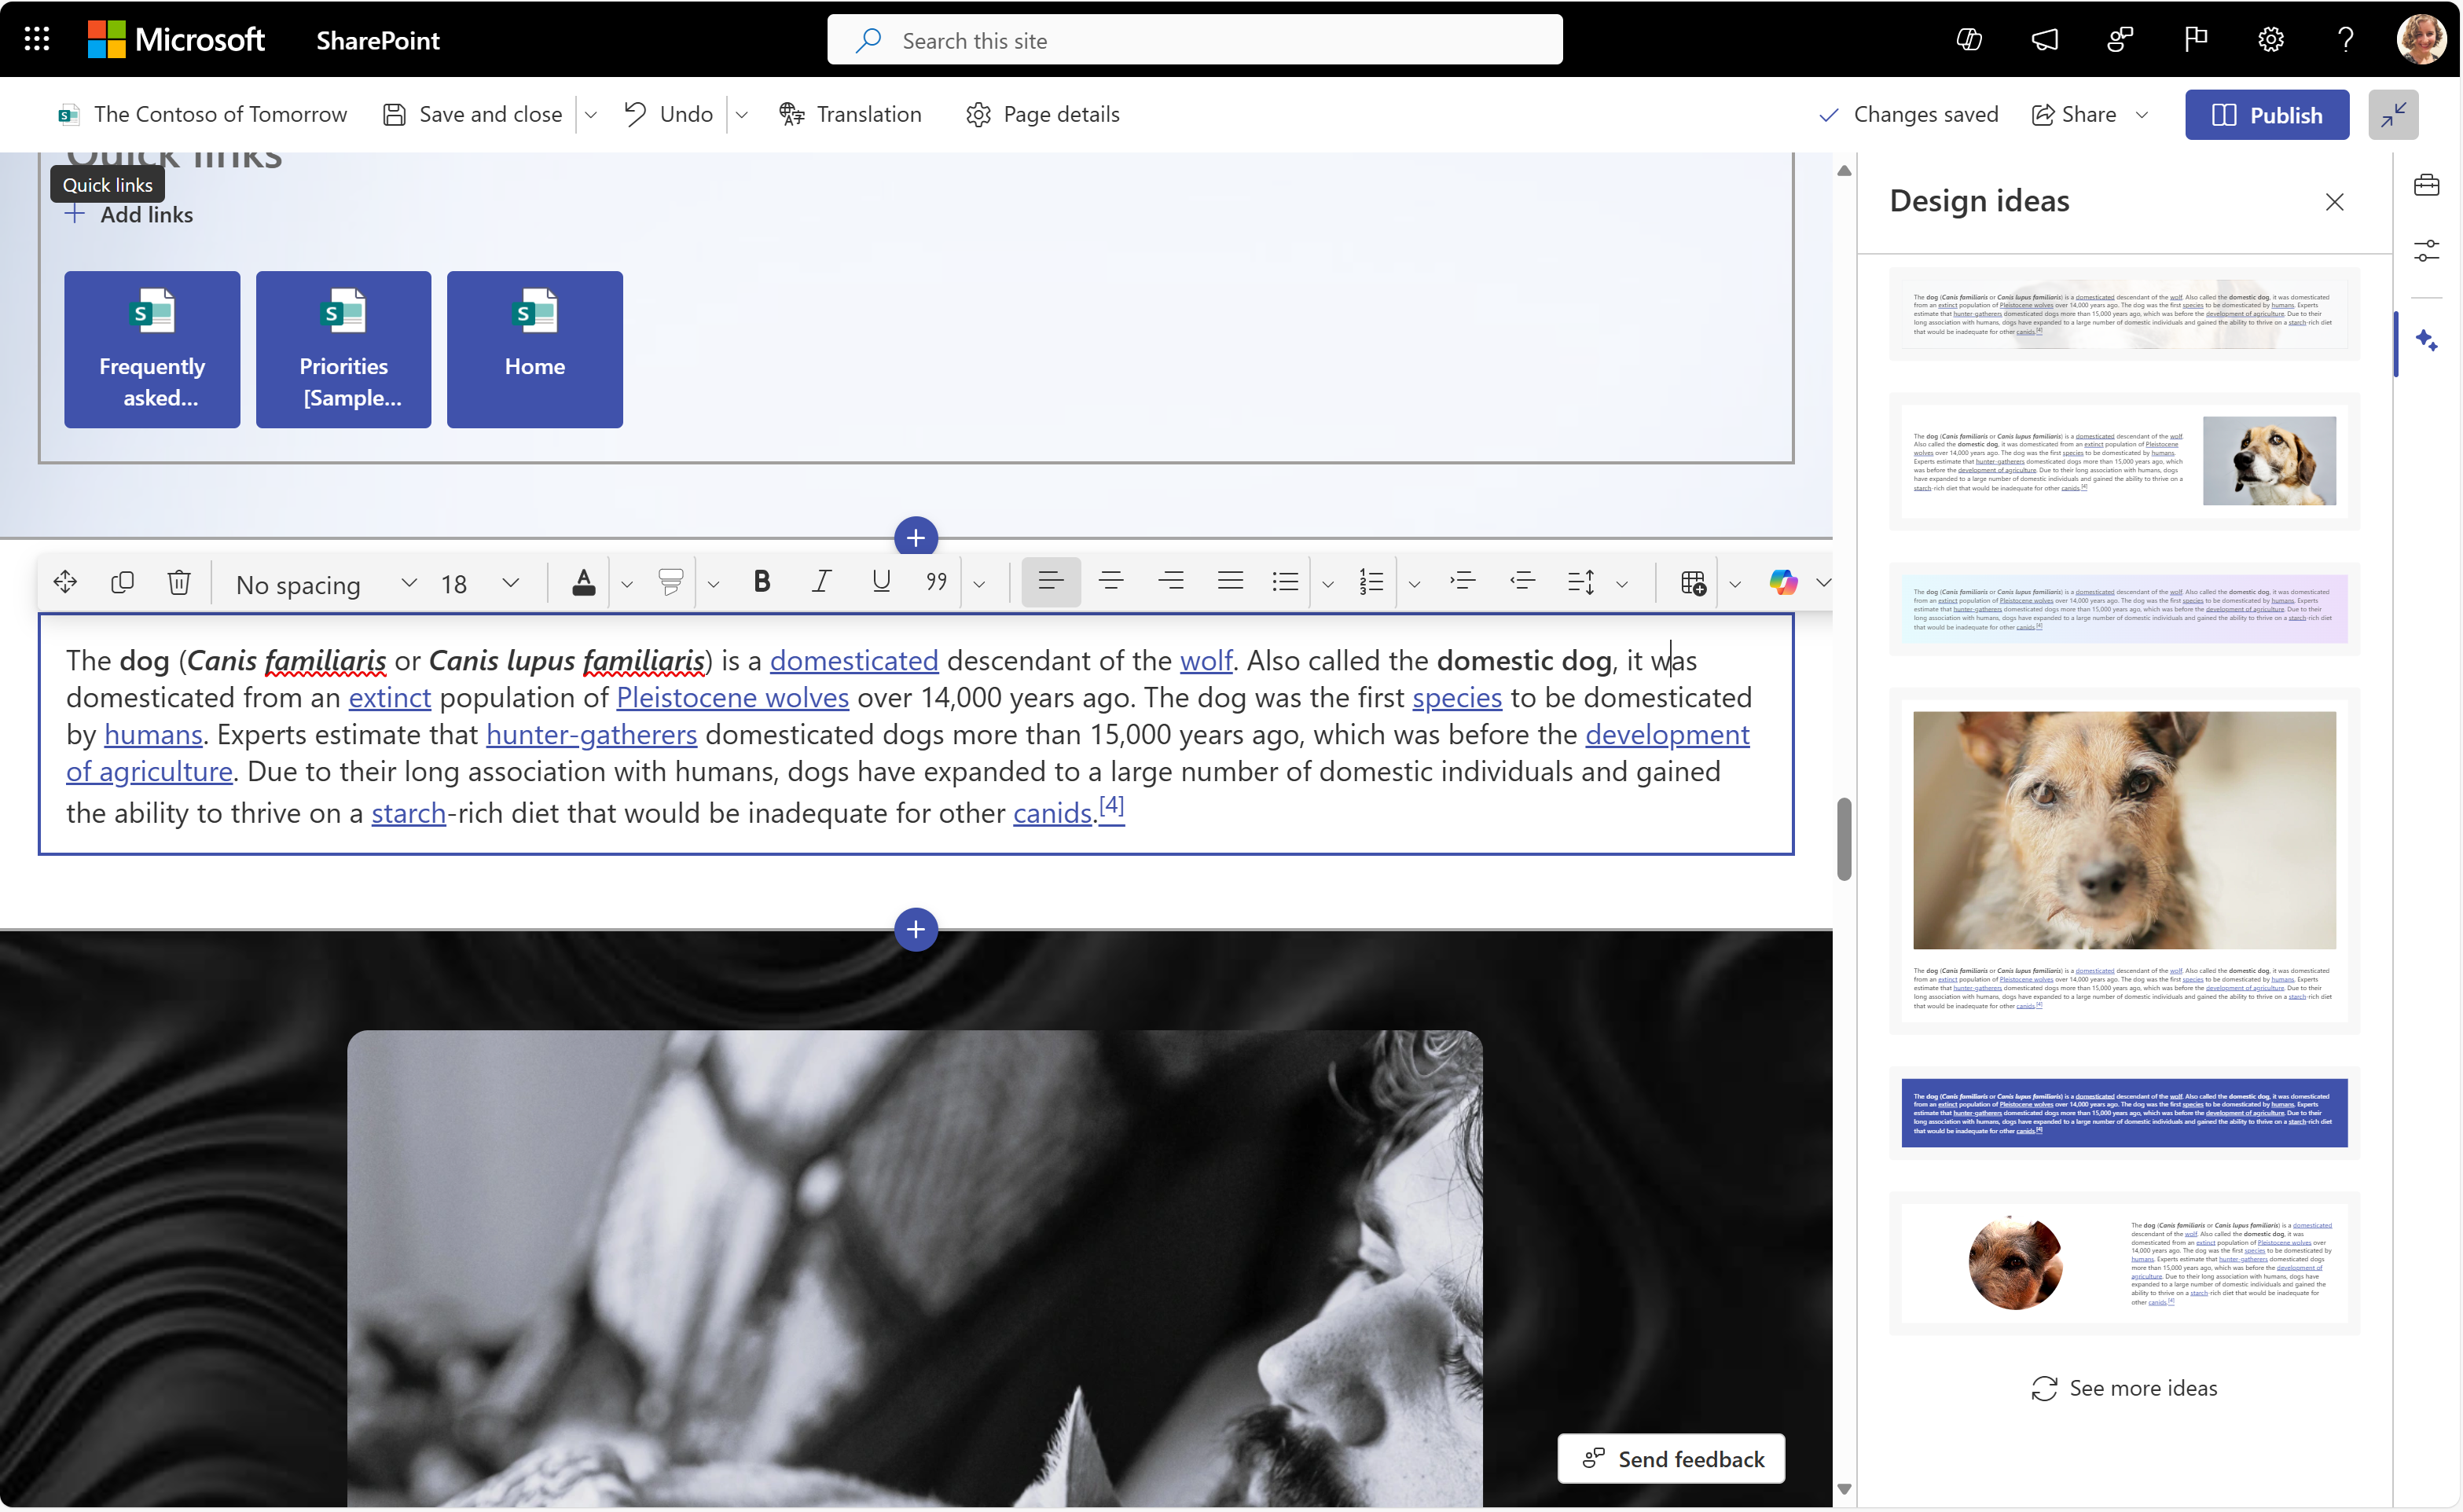
Task: Click the text left-align icon
Action: point(1050,582)
